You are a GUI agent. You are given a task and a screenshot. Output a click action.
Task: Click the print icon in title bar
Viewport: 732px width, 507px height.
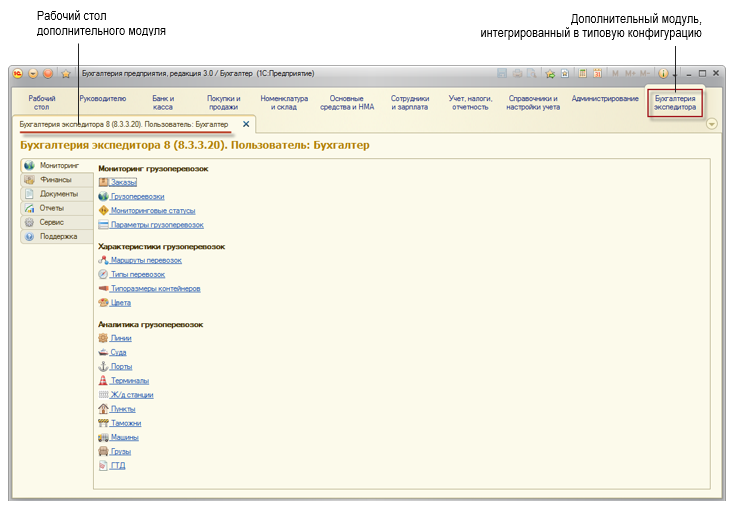click(x=517, y=73)
